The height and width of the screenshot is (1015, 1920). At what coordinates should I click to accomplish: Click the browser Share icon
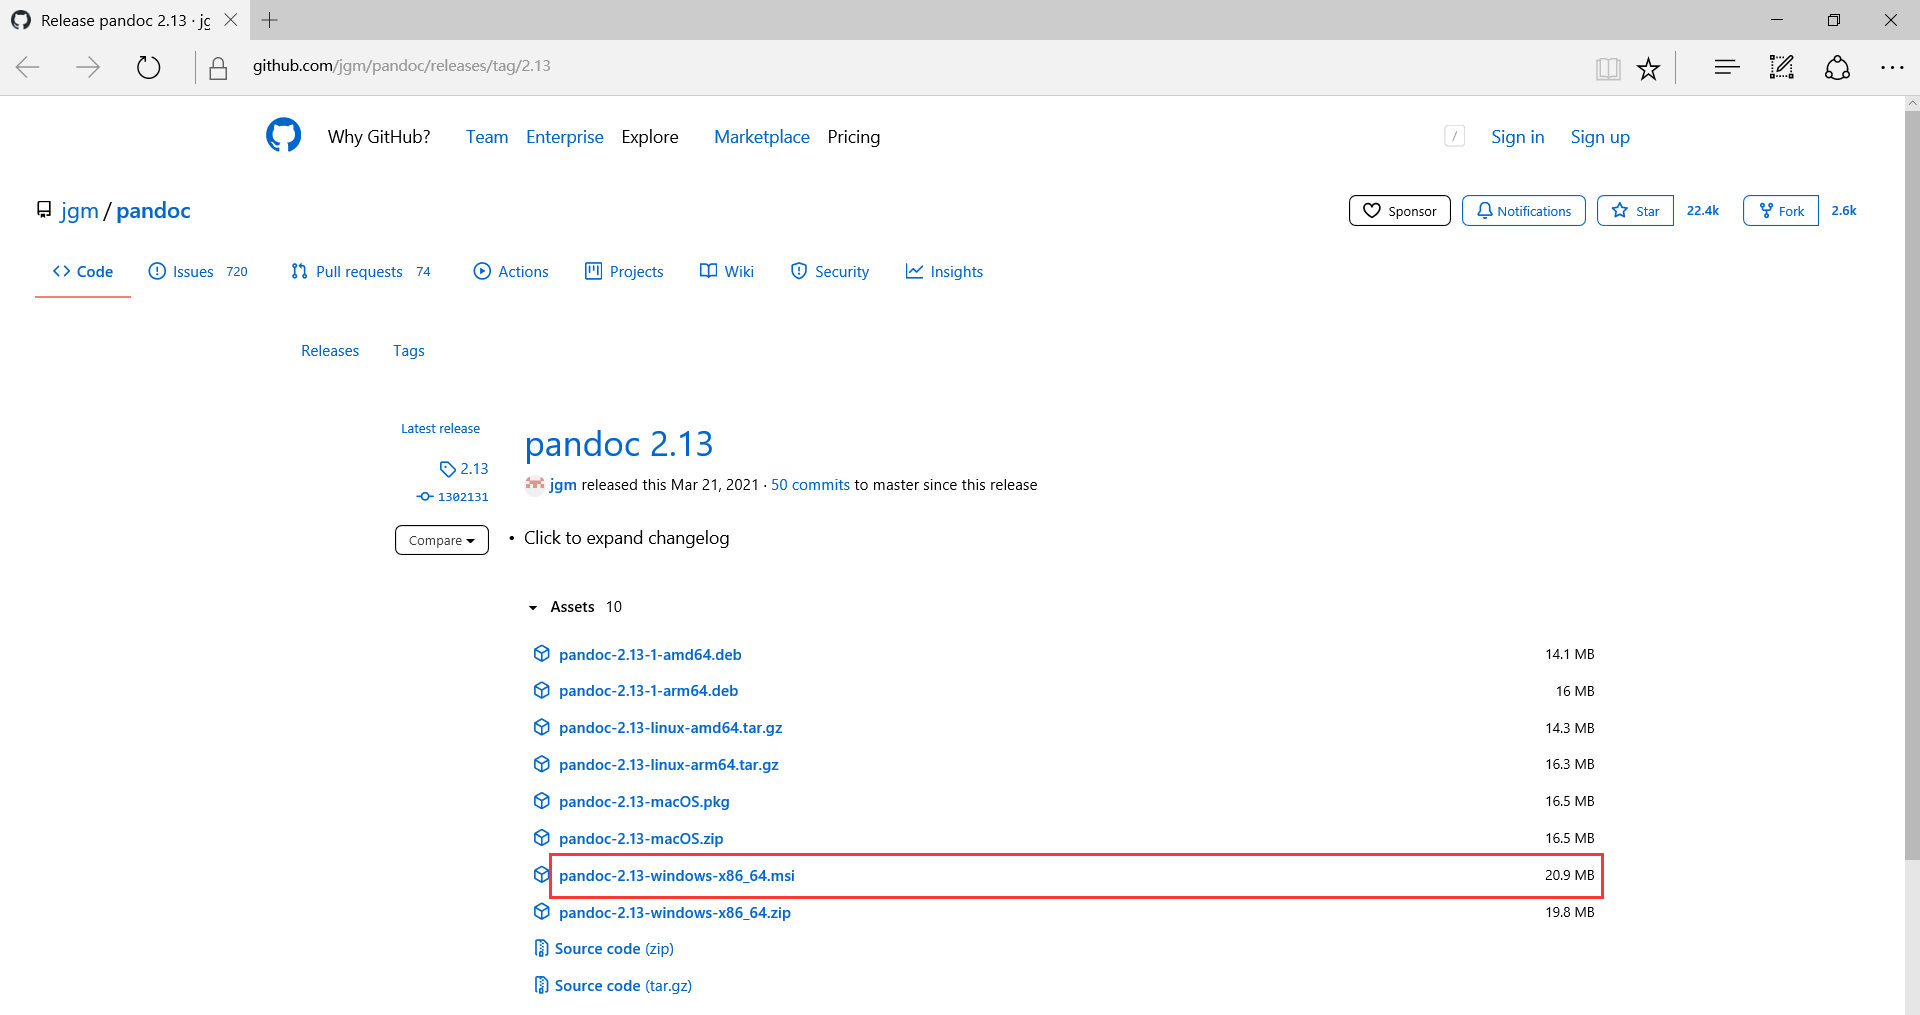point(1837,67)
